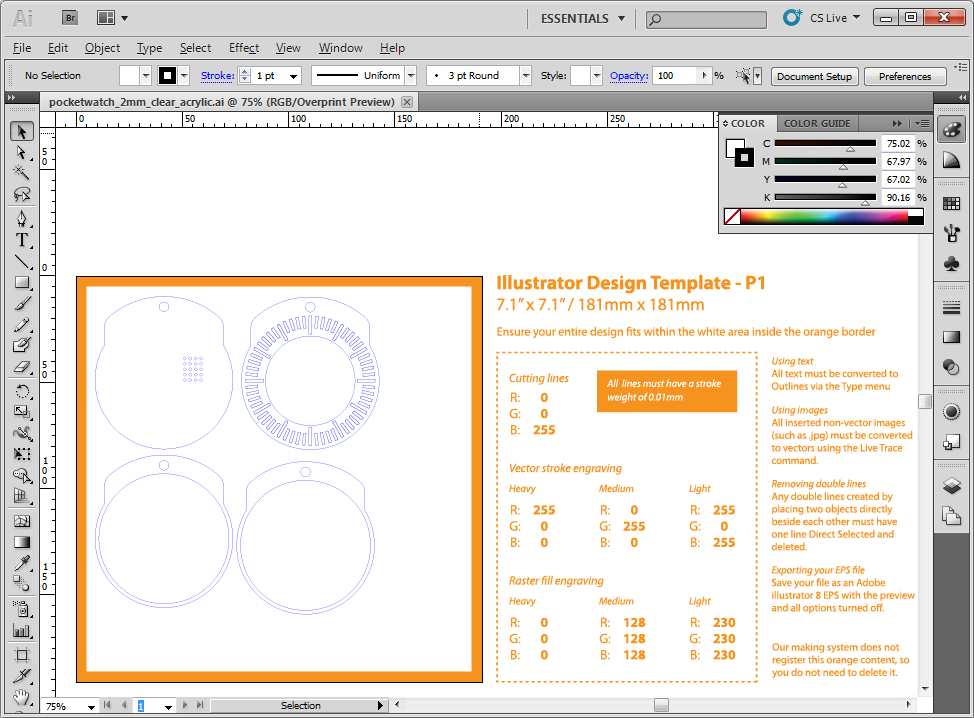Choose the Warp tool
This screenshot has width=974, height=718.
[x=22, y=433]
